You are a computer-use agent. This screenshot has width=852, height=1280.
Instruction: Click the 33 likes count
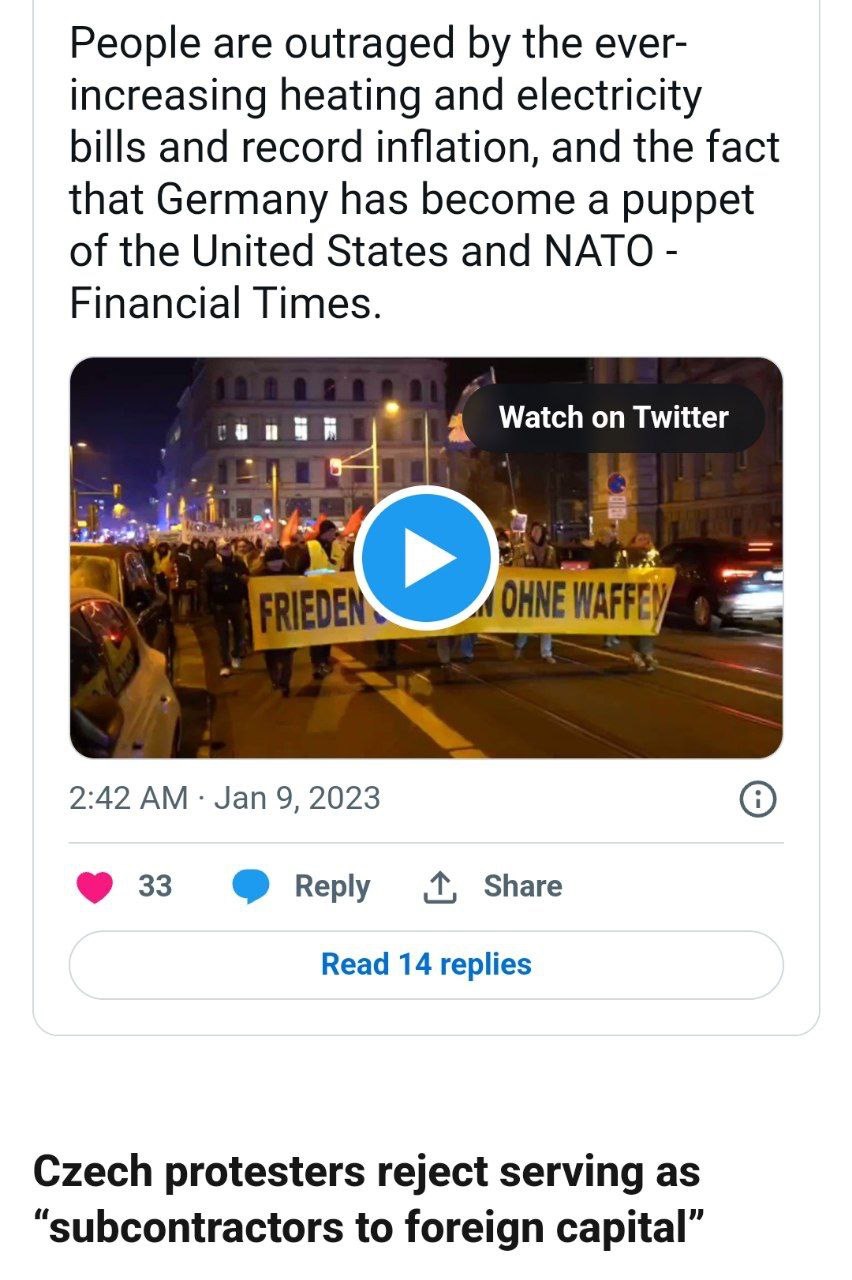click(x=155, y=887)
